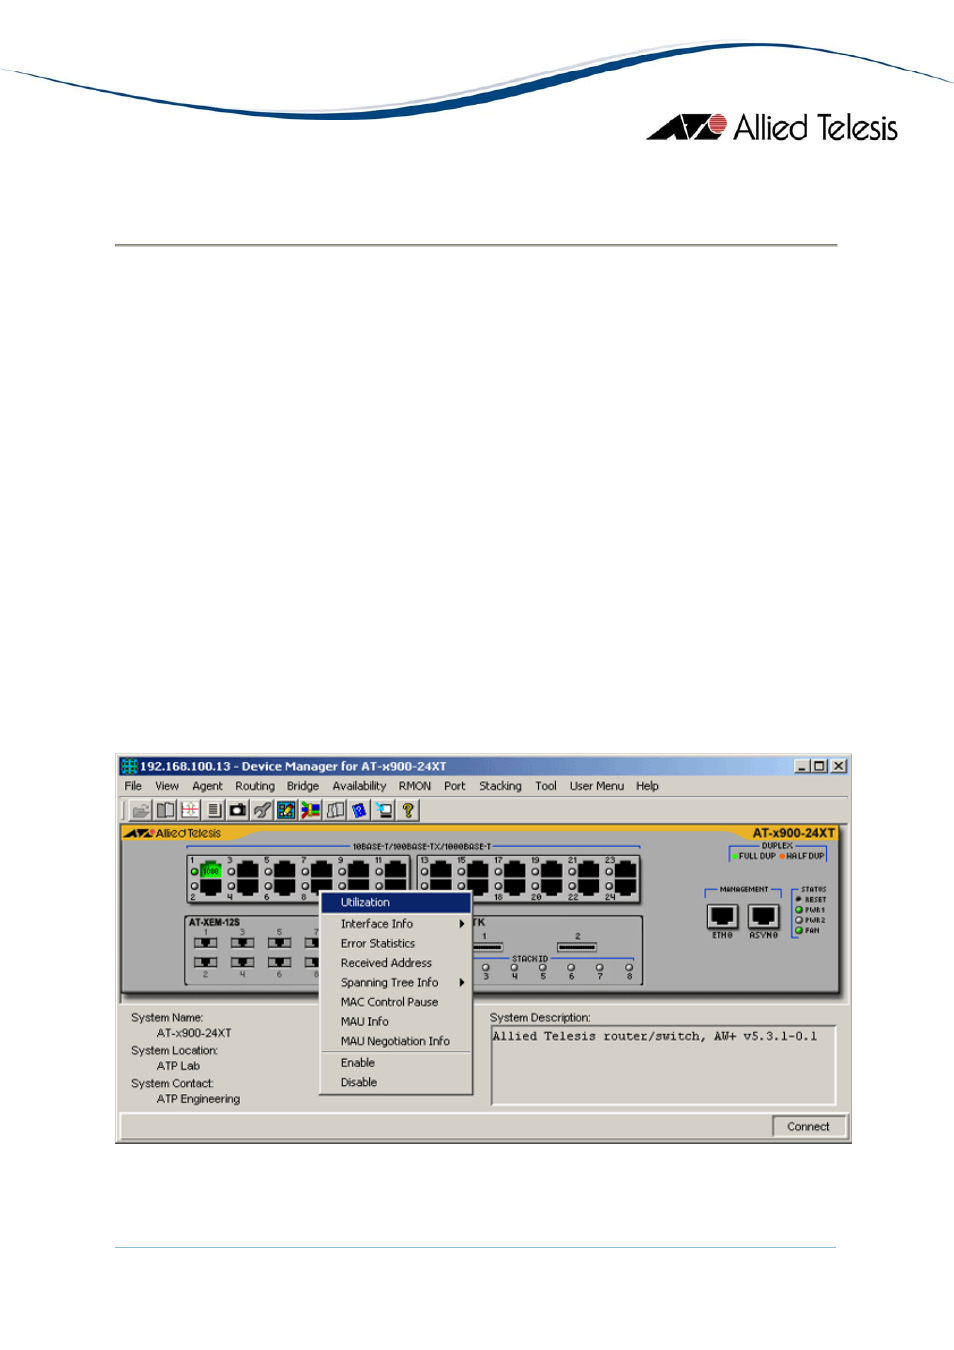This screenshot has width=954, height=1350.
Task: Open the Bridge menu
Action: coord(303,786)
